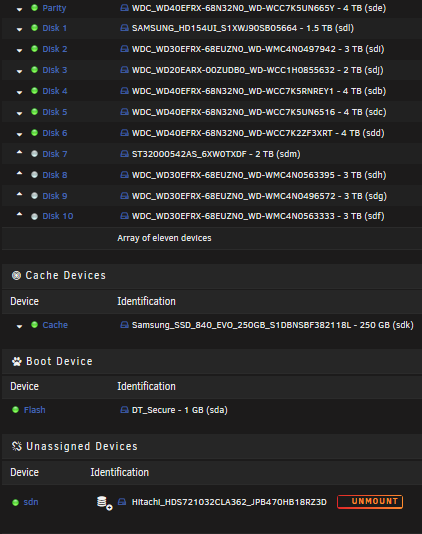
Task: Open the Disk 10 settings link
Action: [58, 216]
